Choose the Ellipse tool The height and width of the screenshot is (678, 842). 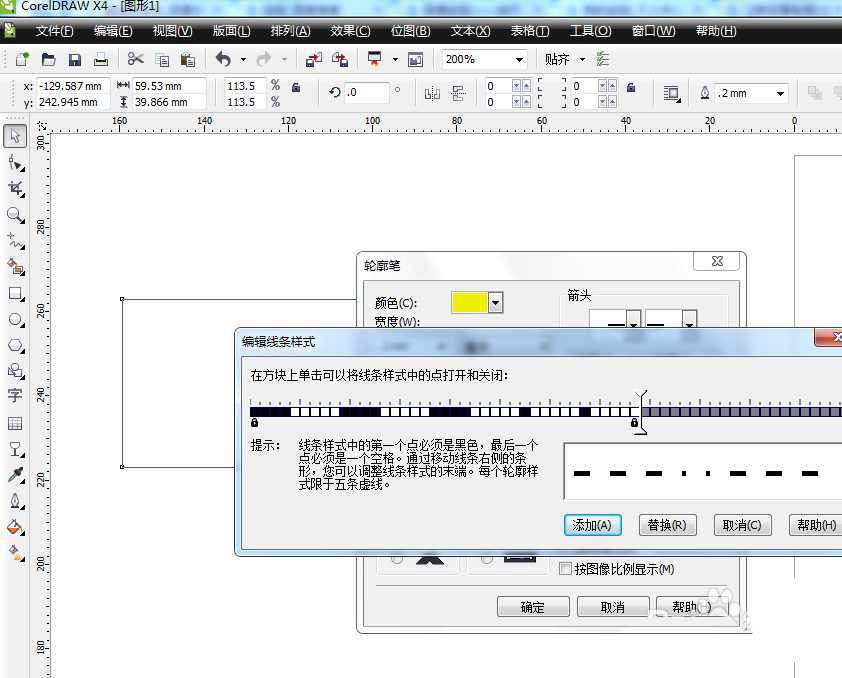coord(15,320)
